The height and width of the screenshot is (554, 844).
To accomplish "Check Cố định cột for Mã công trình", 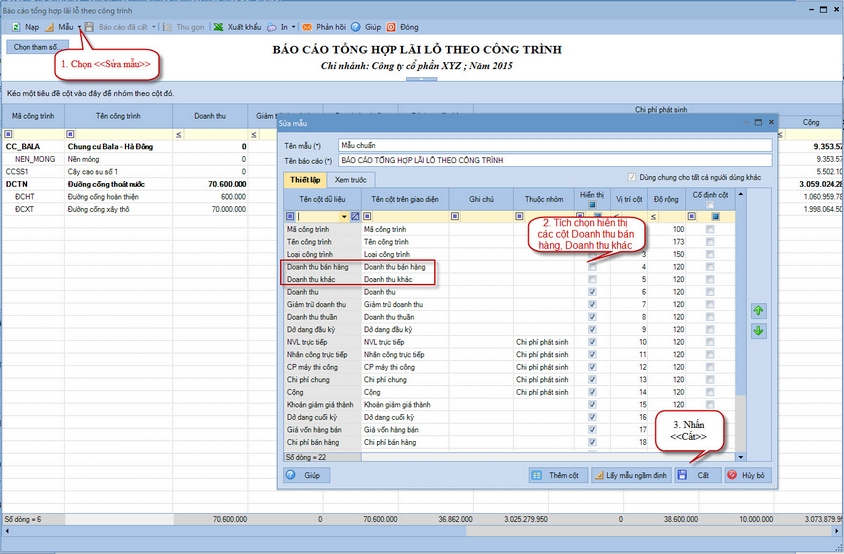I will pyautogui.click(x=710, y=229).
